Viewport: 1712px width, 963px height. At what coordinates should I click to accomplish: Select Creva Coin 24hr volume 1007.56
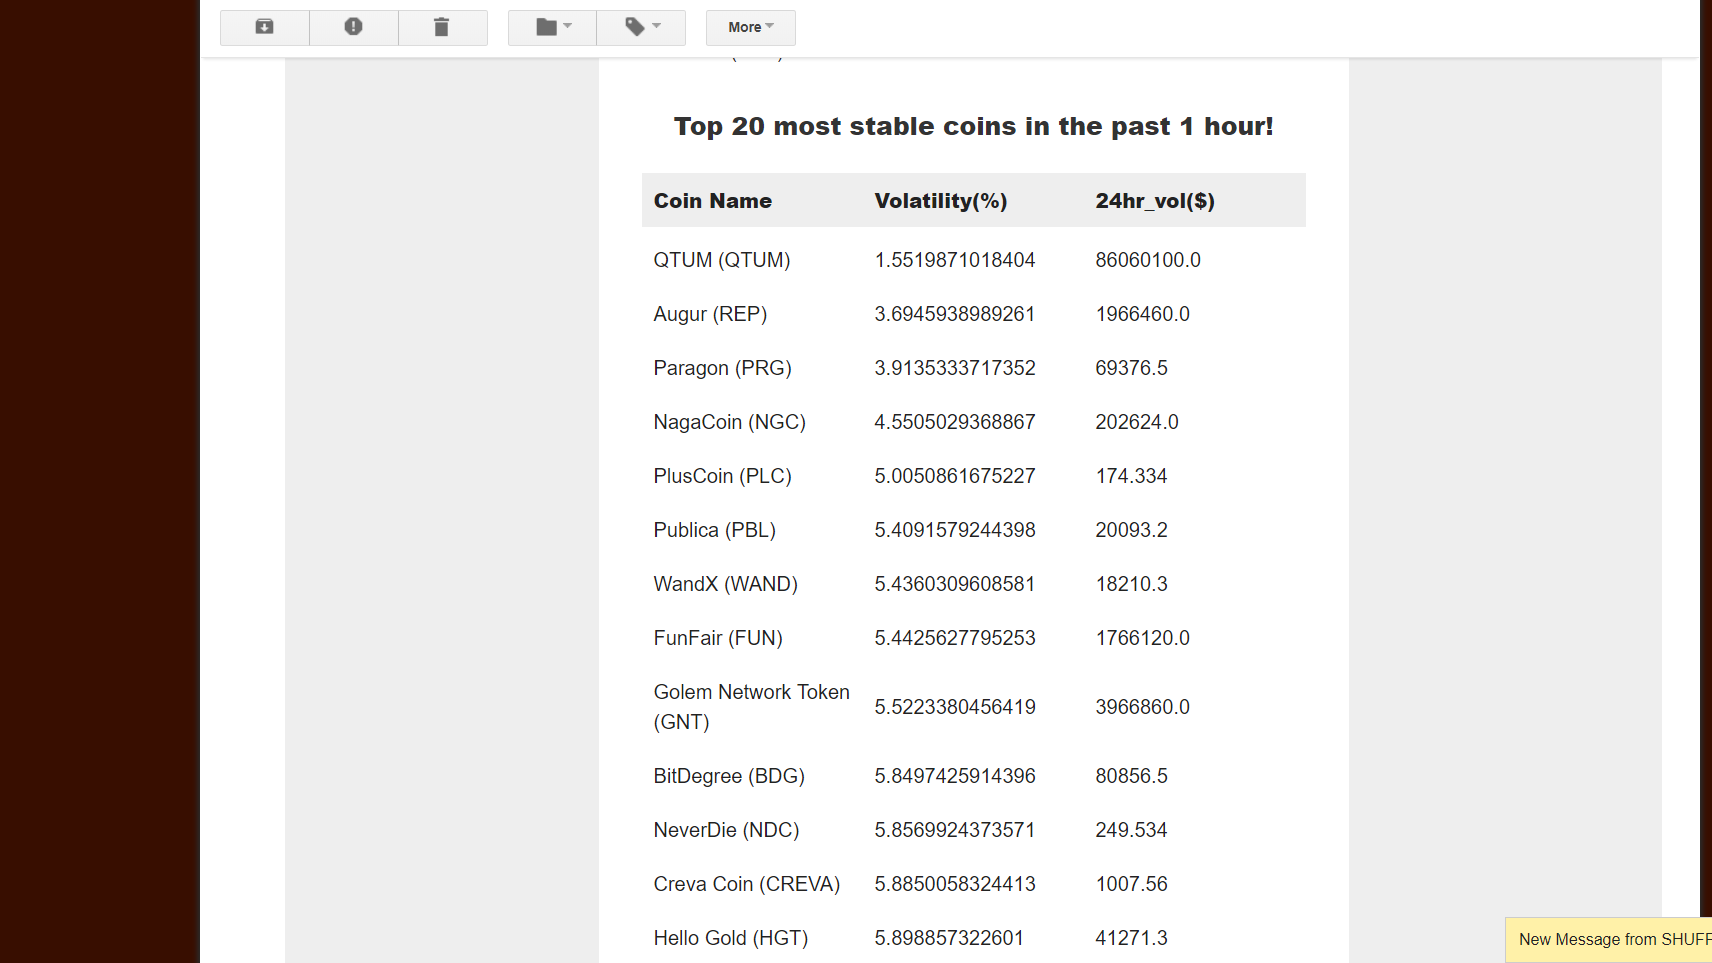coord(1132,884)
